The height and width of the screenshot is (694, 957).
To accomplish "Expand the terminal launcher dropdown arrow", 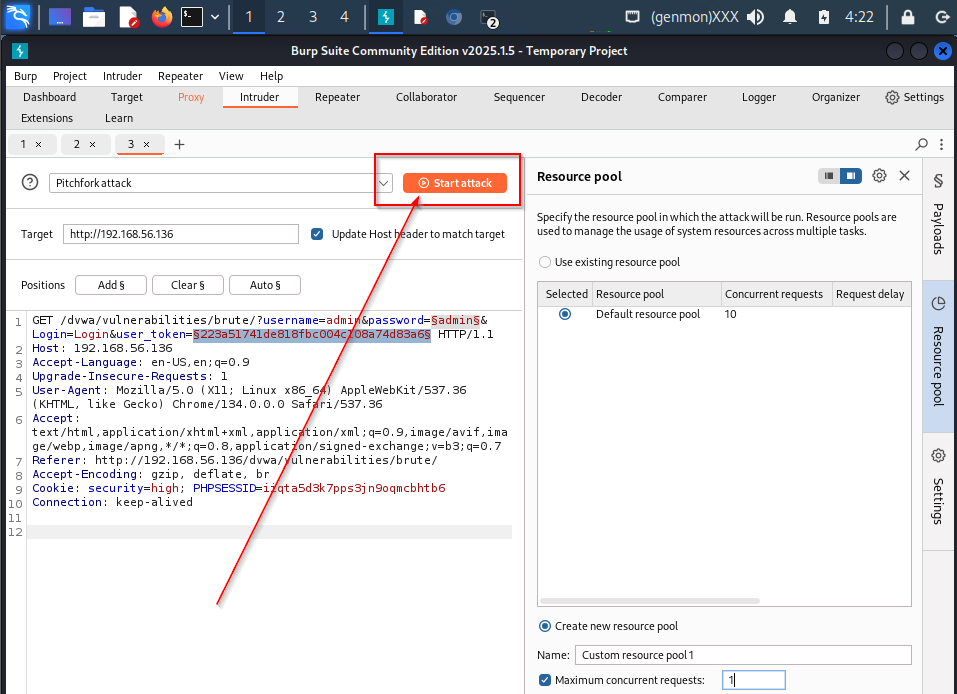I will click(x=215, y=17).
